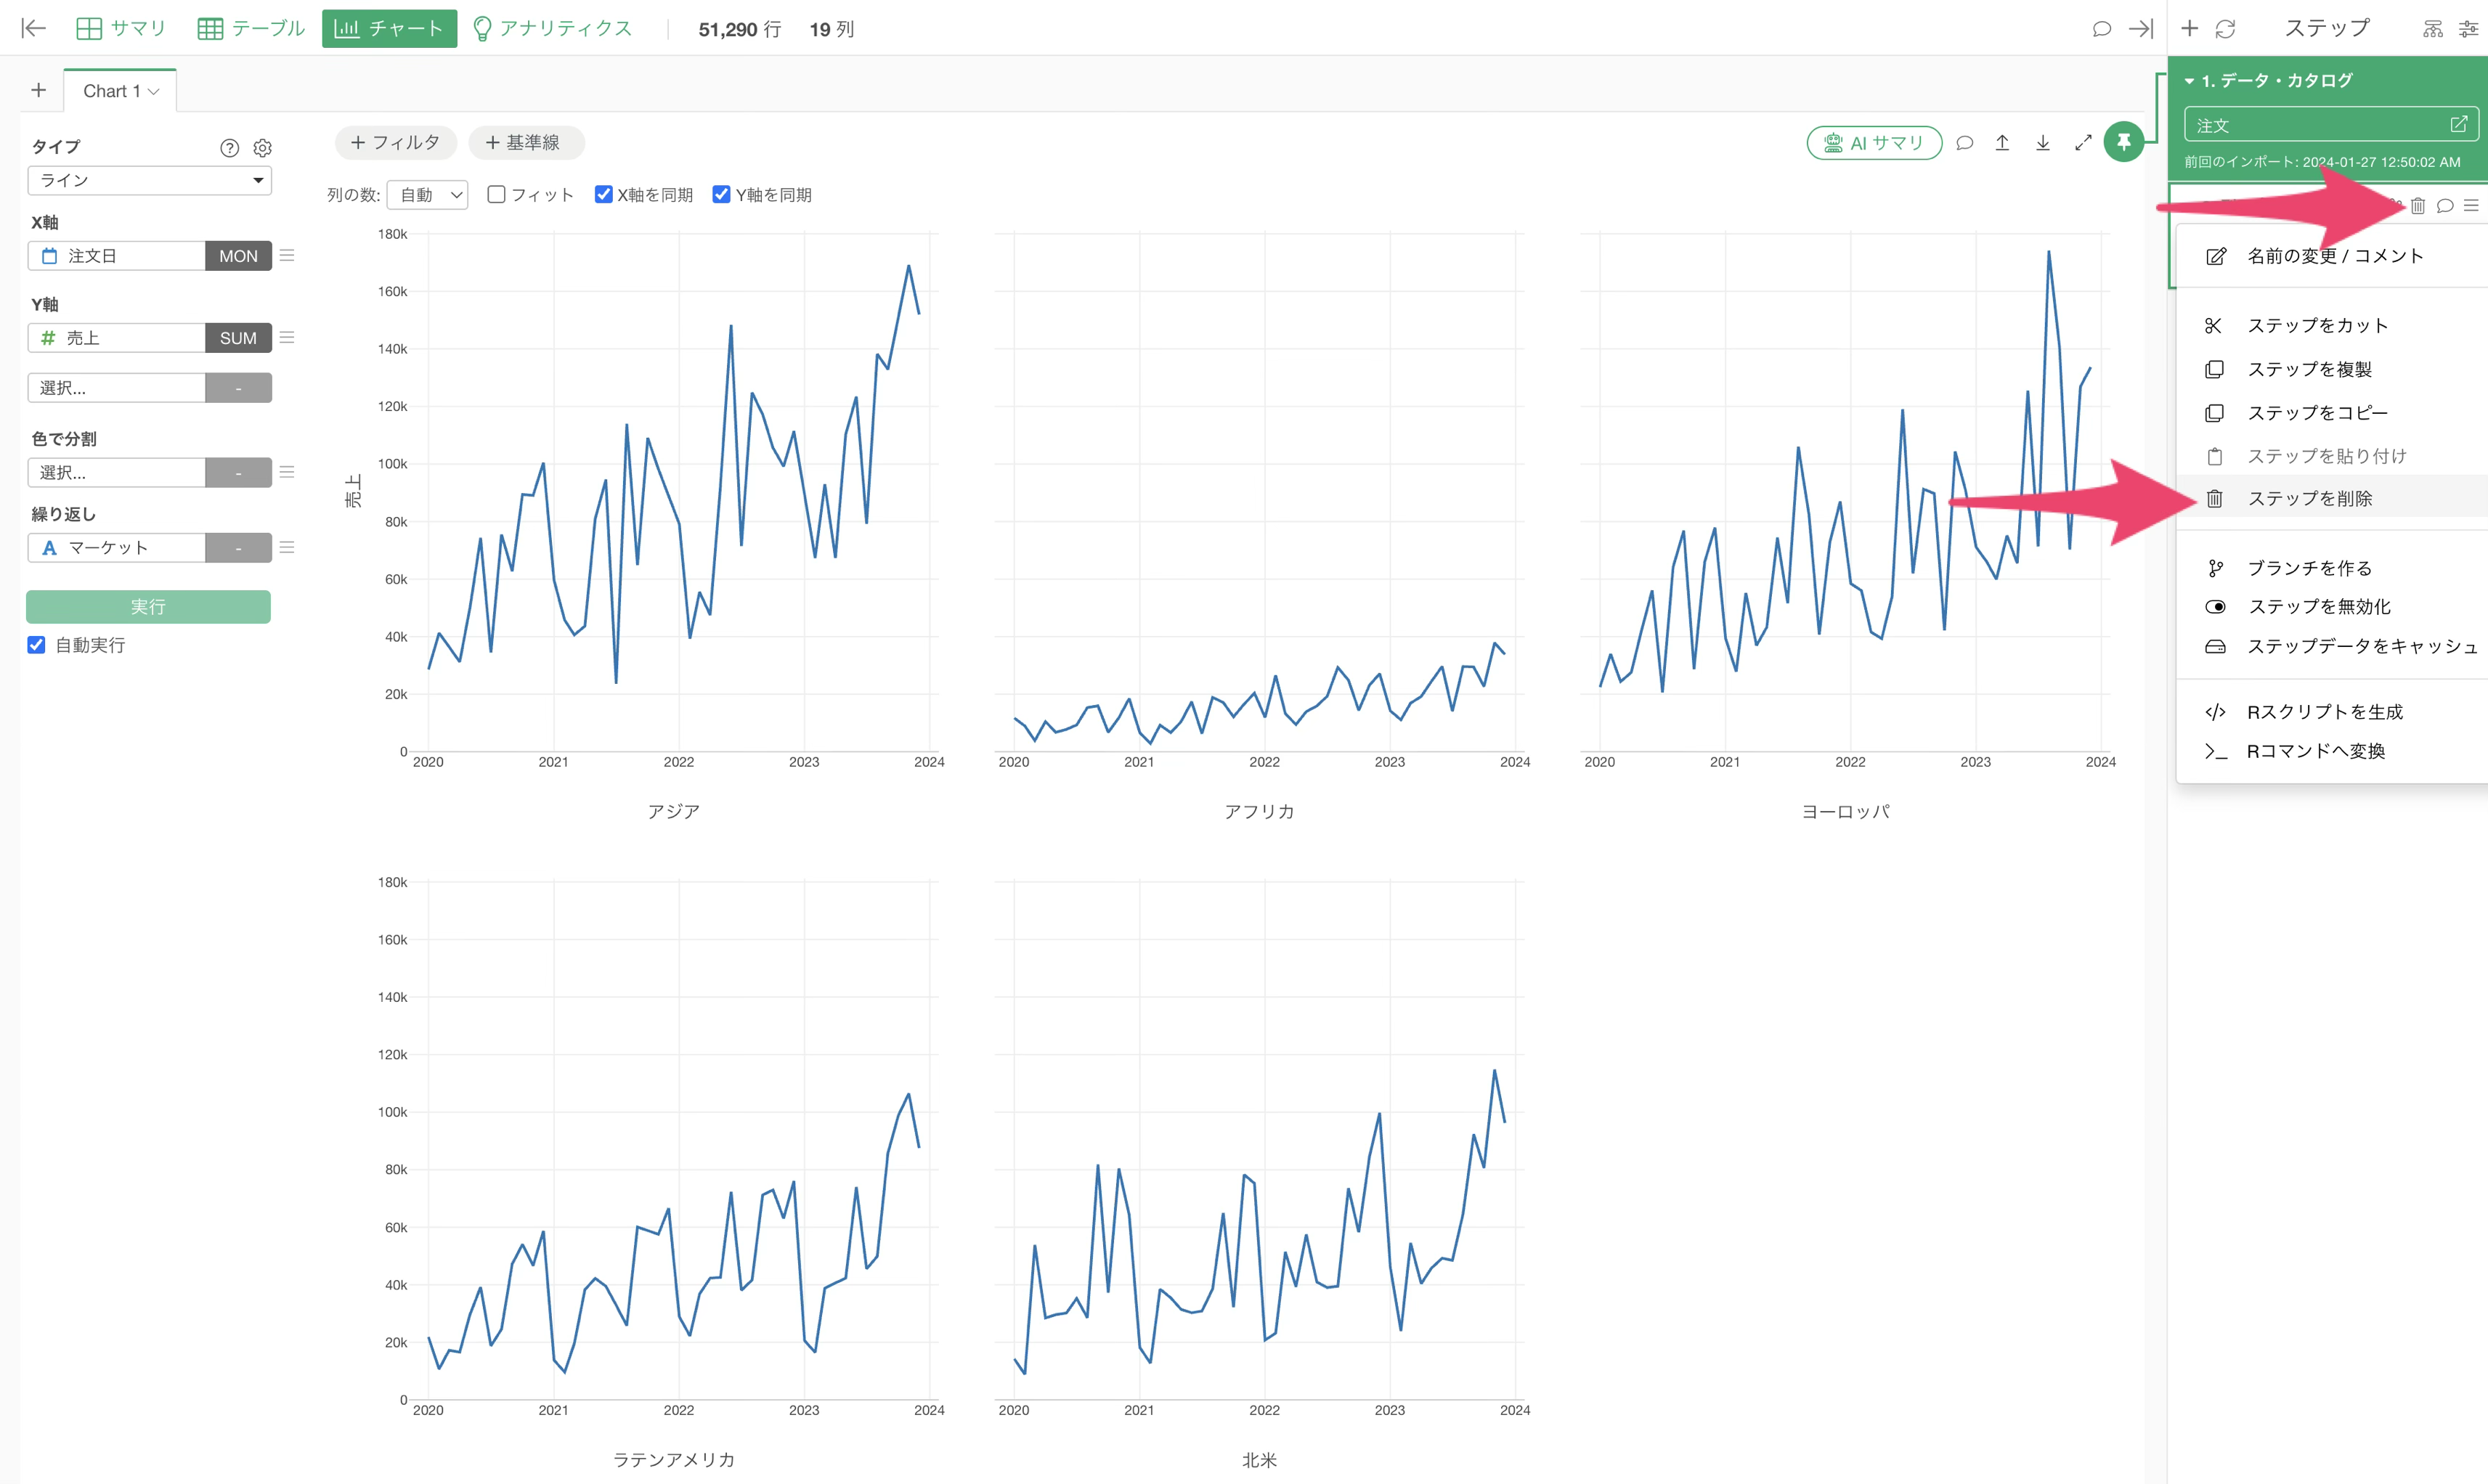The image size is (2488, 1484).
Task: Click the 色で分割 column selector field
Action: (116, 472)
